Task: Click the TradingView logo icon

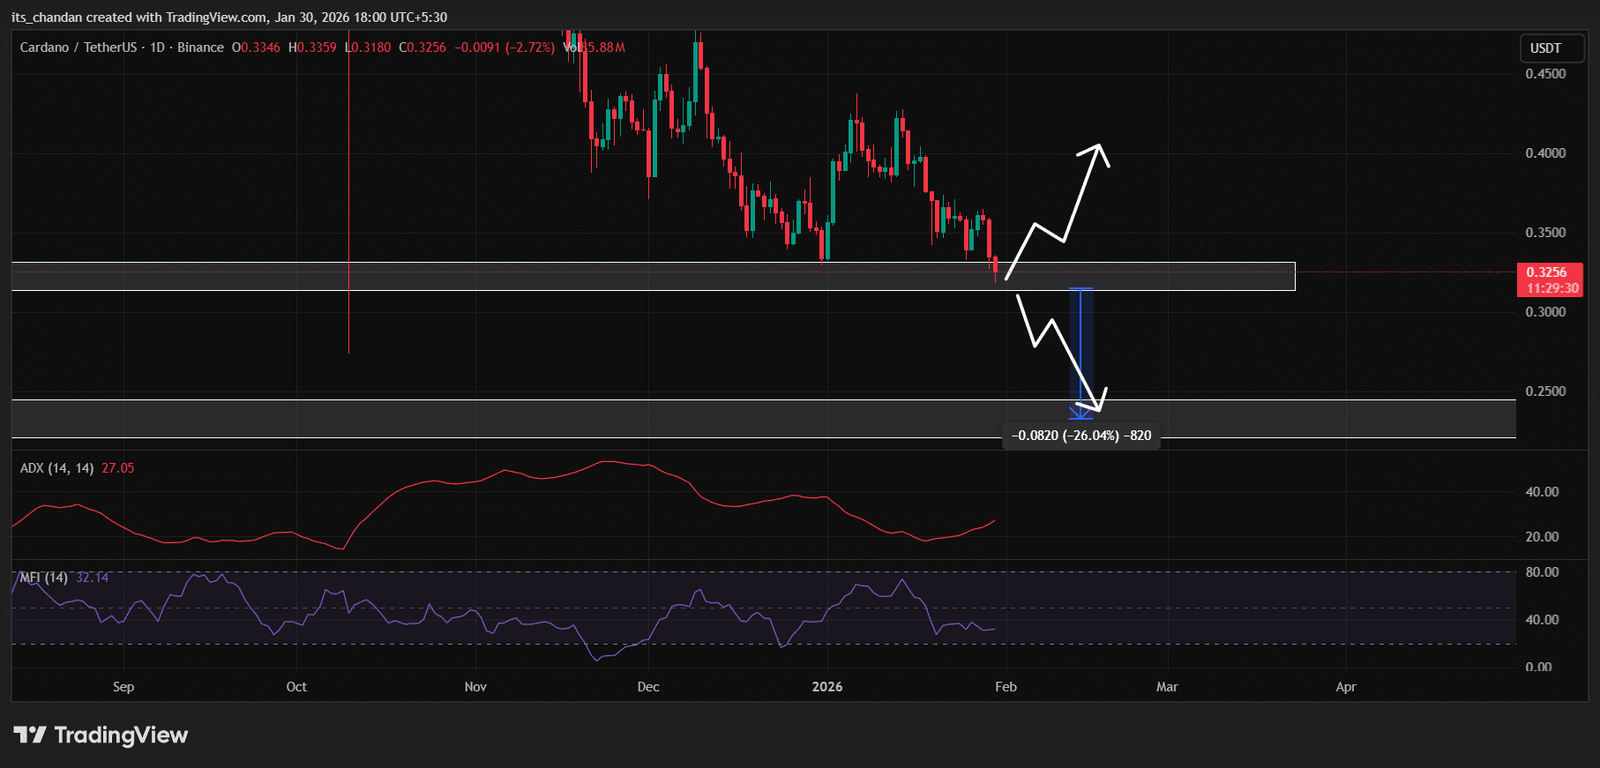Action: [30, 735]
